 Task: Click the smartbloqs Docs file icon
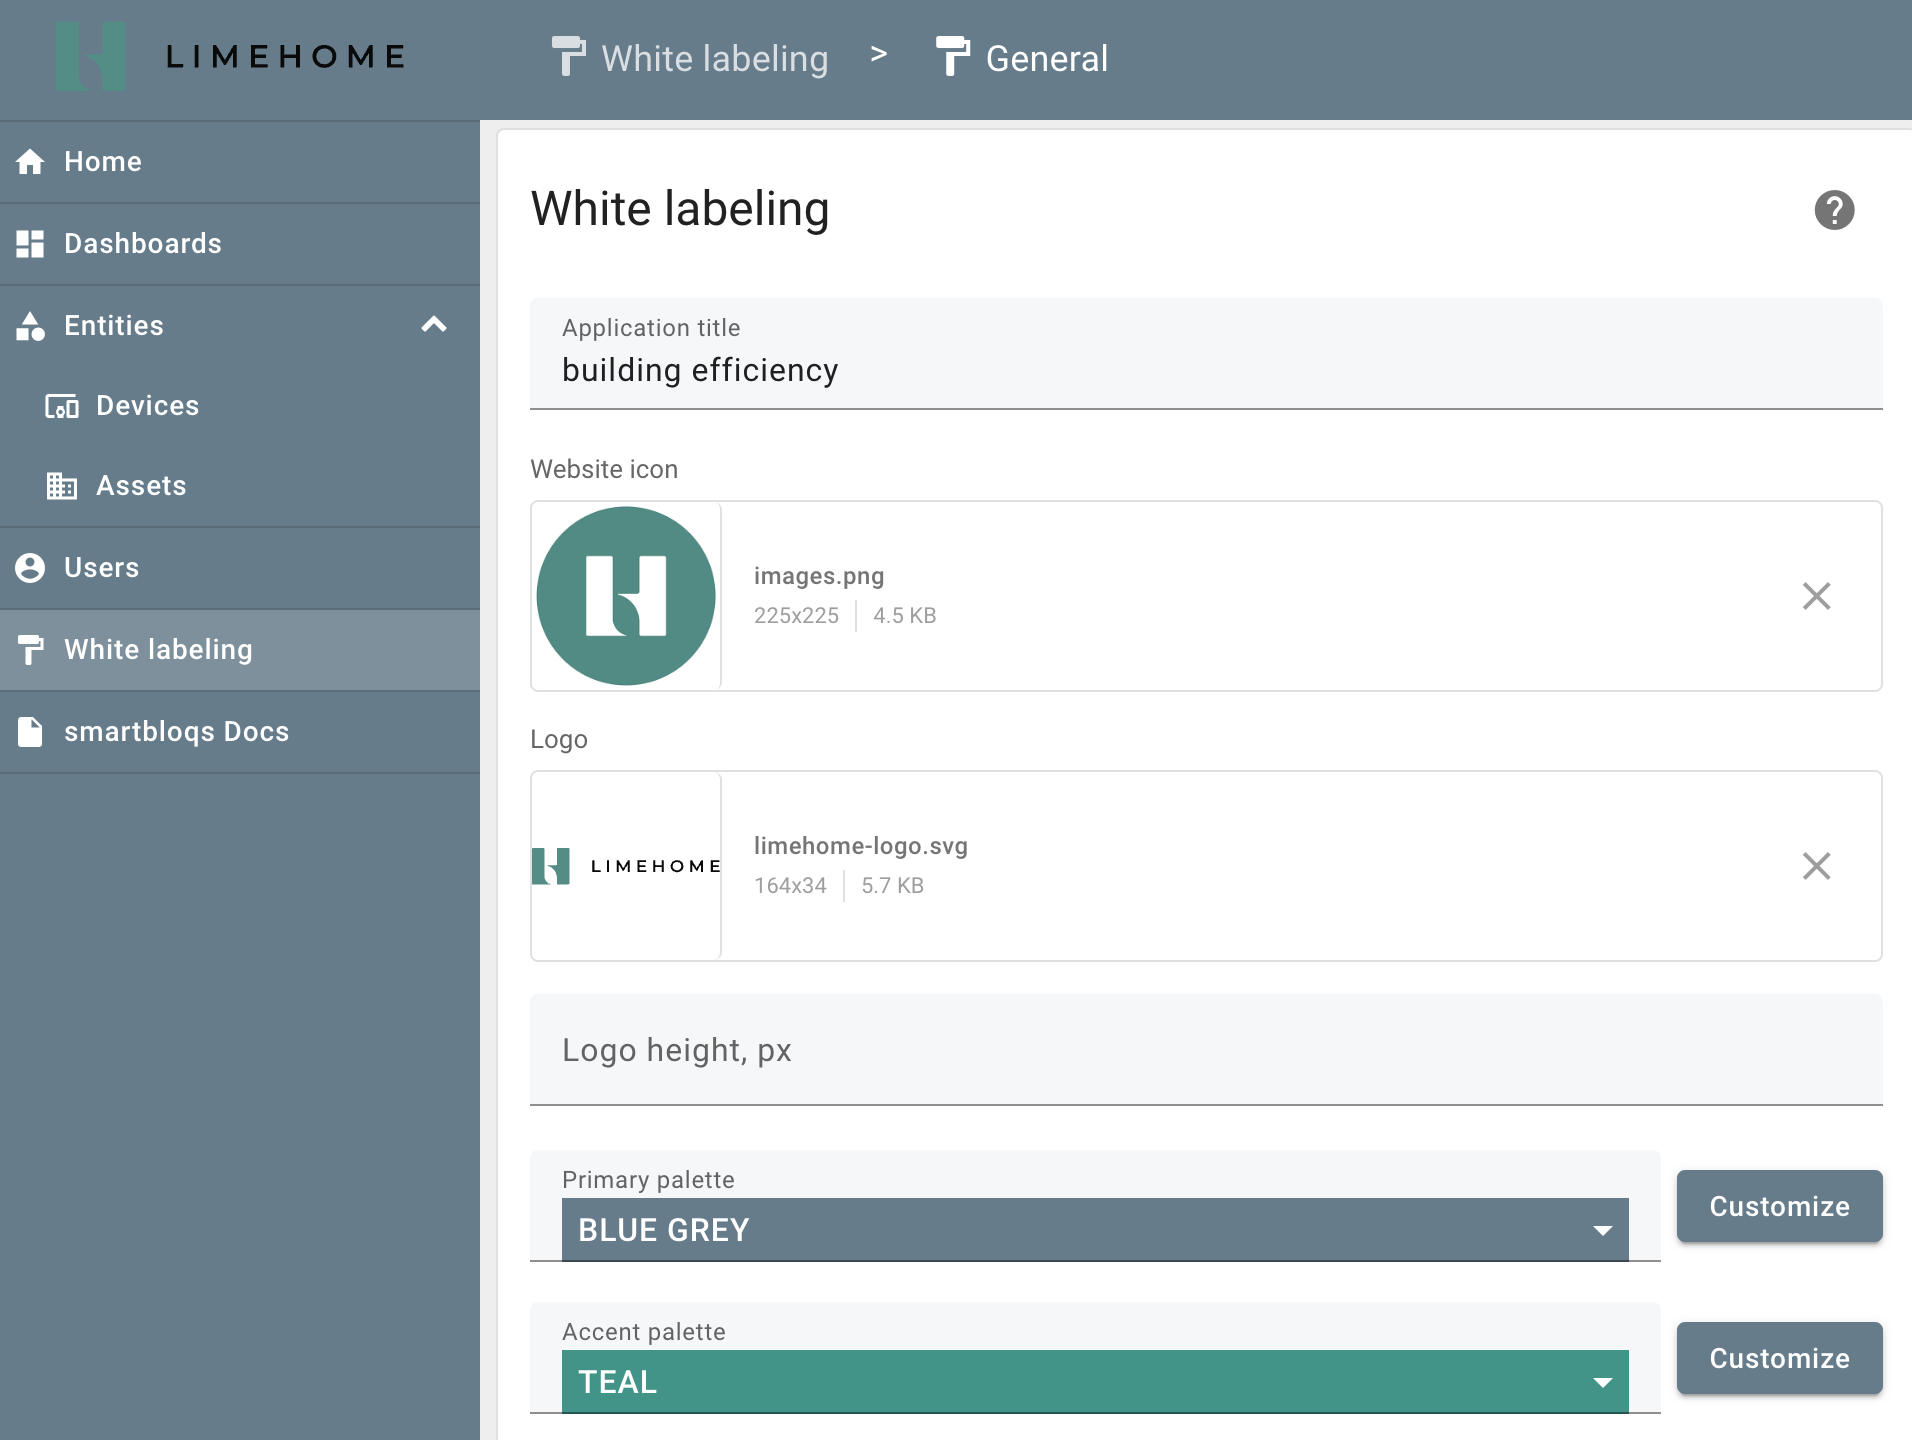(x=30, y=732)
